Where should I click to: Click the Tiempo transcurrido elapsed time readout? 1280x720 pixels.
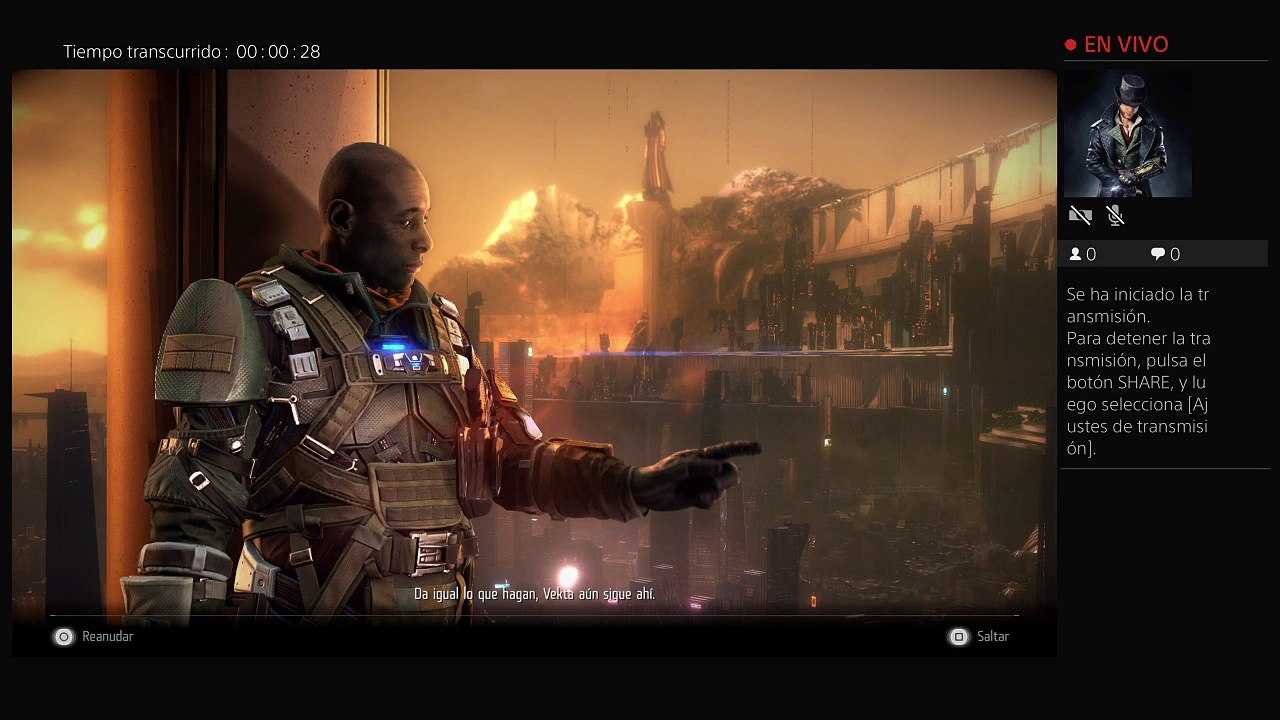pyautogui.click(x=192, y=52)
